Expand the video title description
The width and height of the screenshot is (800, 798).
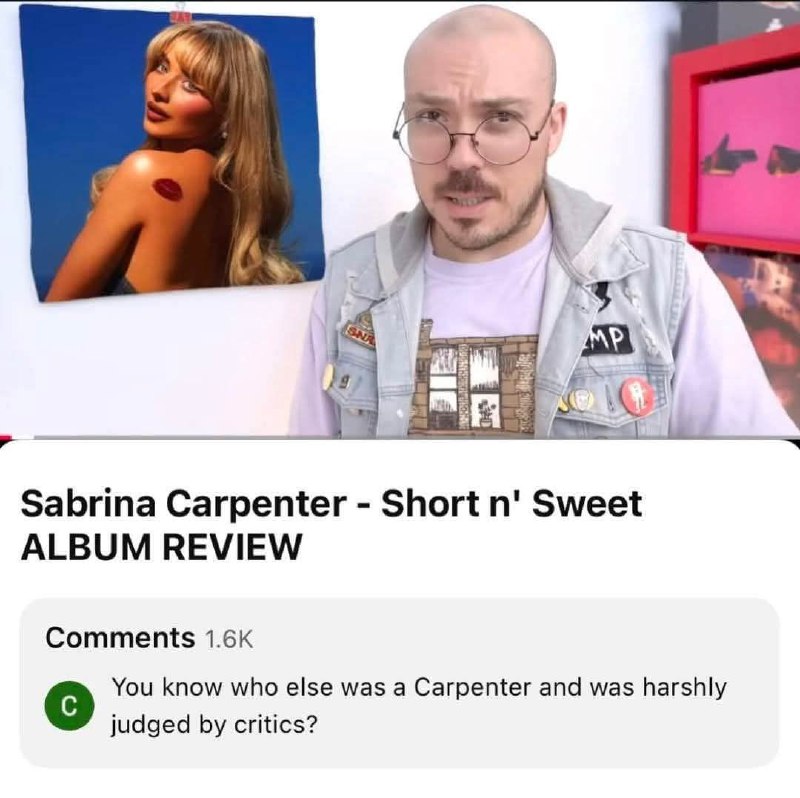click(331, 524)
